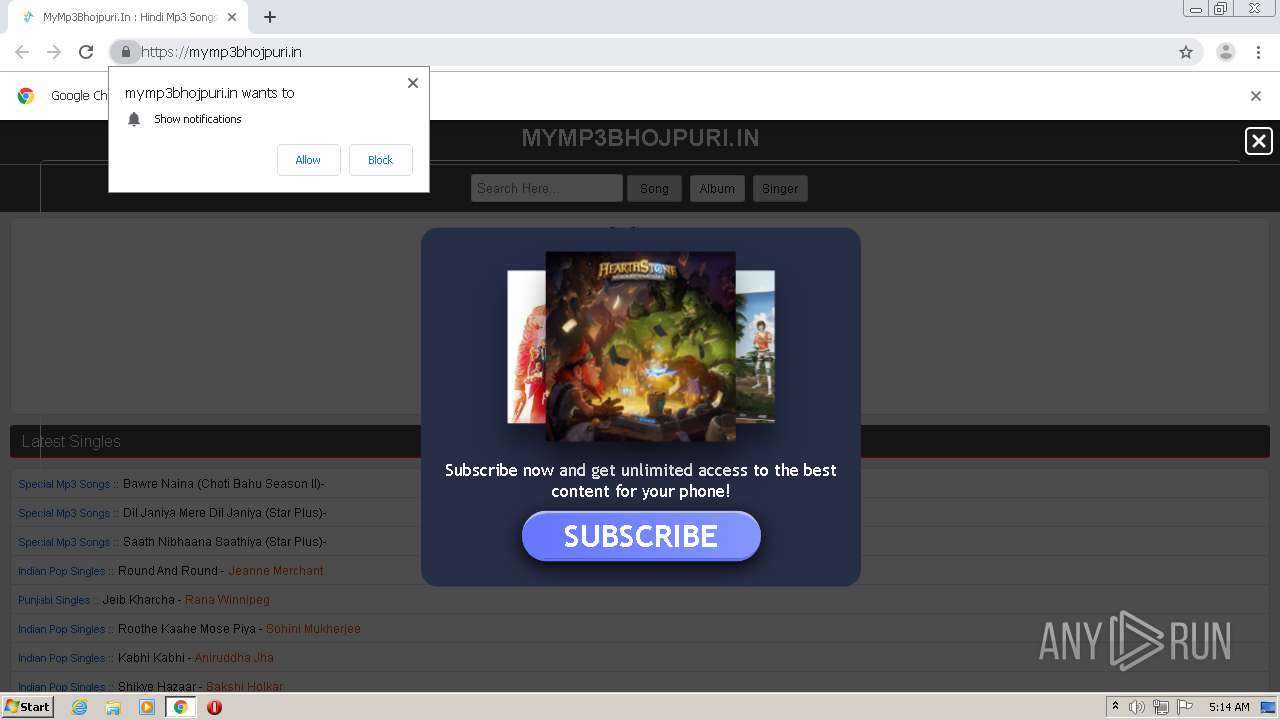Open Roothe Kaahe Mose Piya song

pos(187,629)
